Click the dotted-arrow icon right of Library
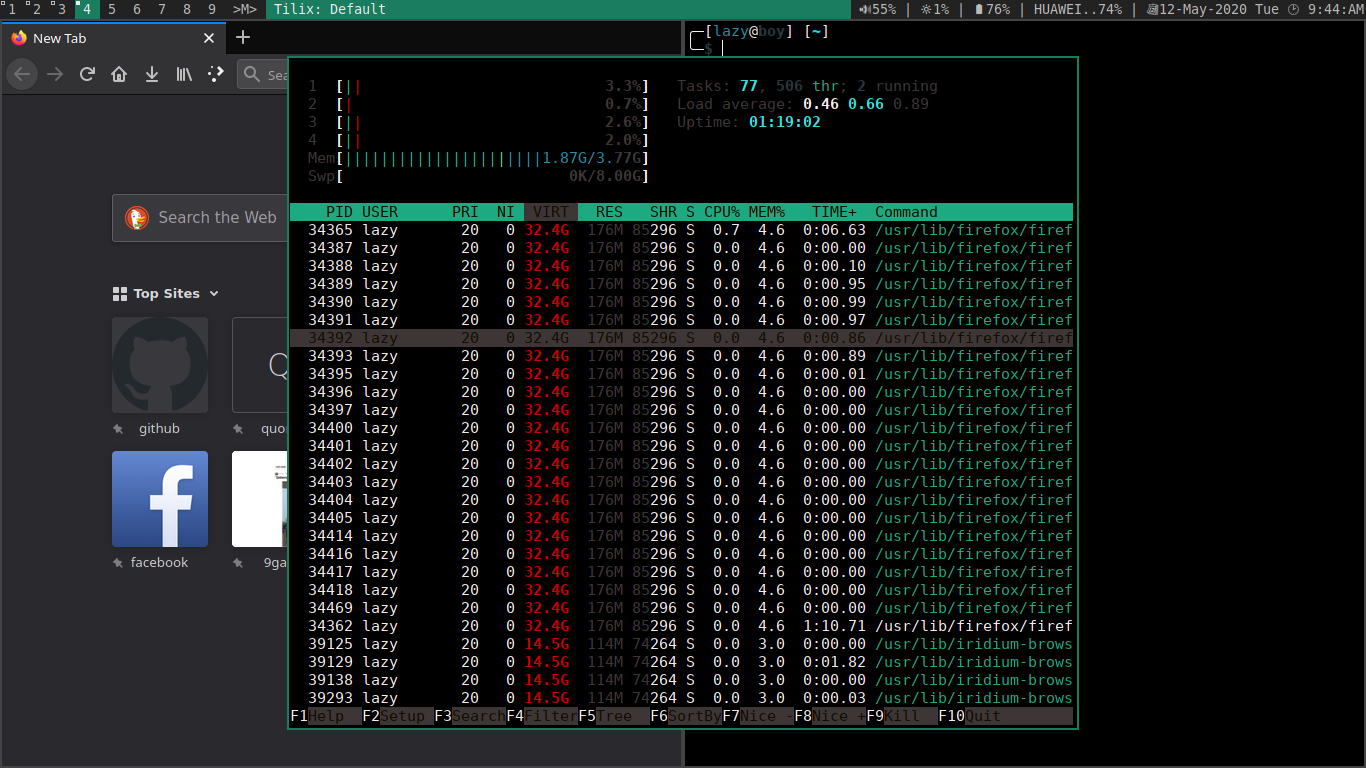Screen dimensions: 1366x768 click(215, 74)
